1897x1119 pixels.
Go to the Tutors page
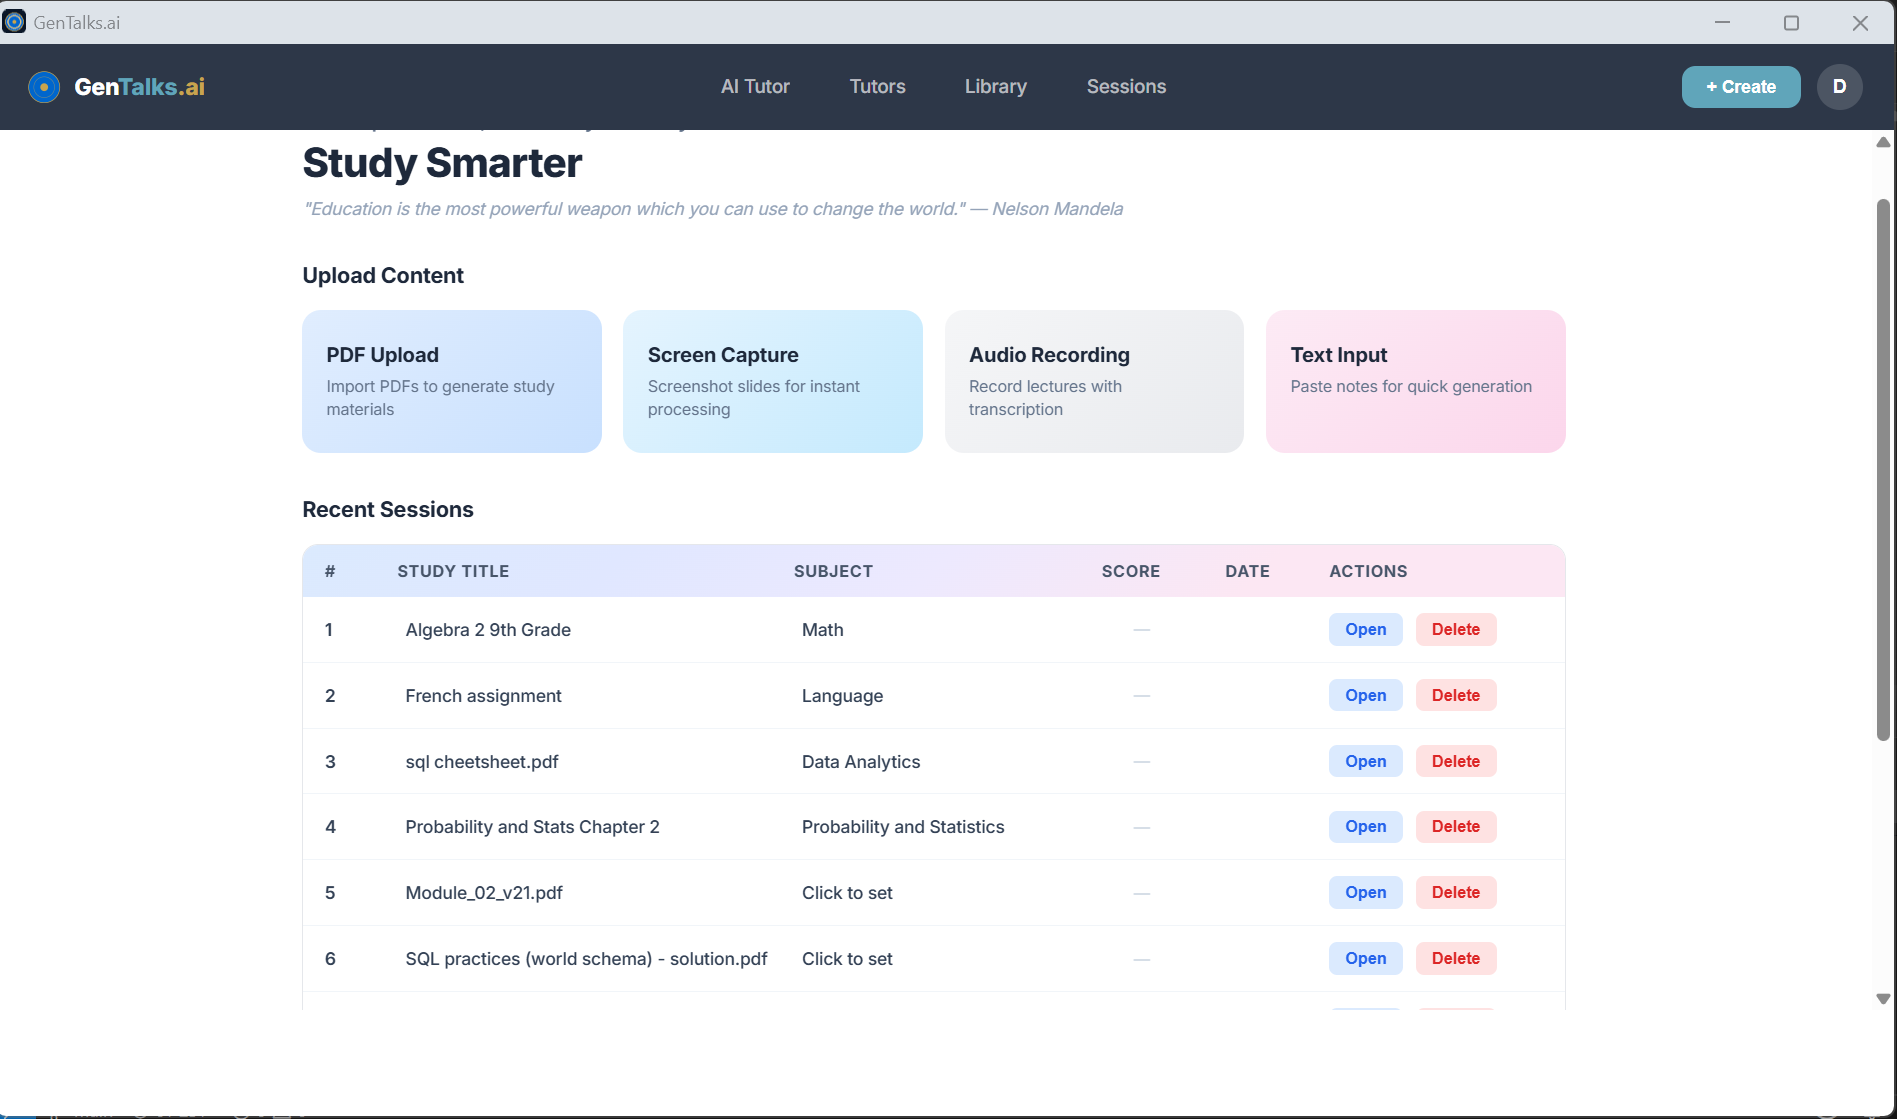pyautogui.click(x=877, y=87)
